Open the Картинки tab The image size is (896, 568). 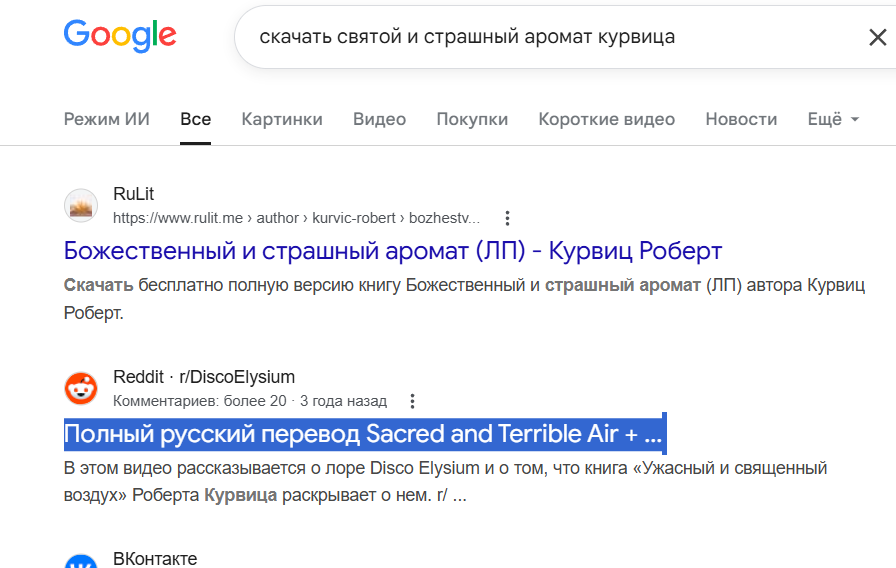click(x=282, y=119)
